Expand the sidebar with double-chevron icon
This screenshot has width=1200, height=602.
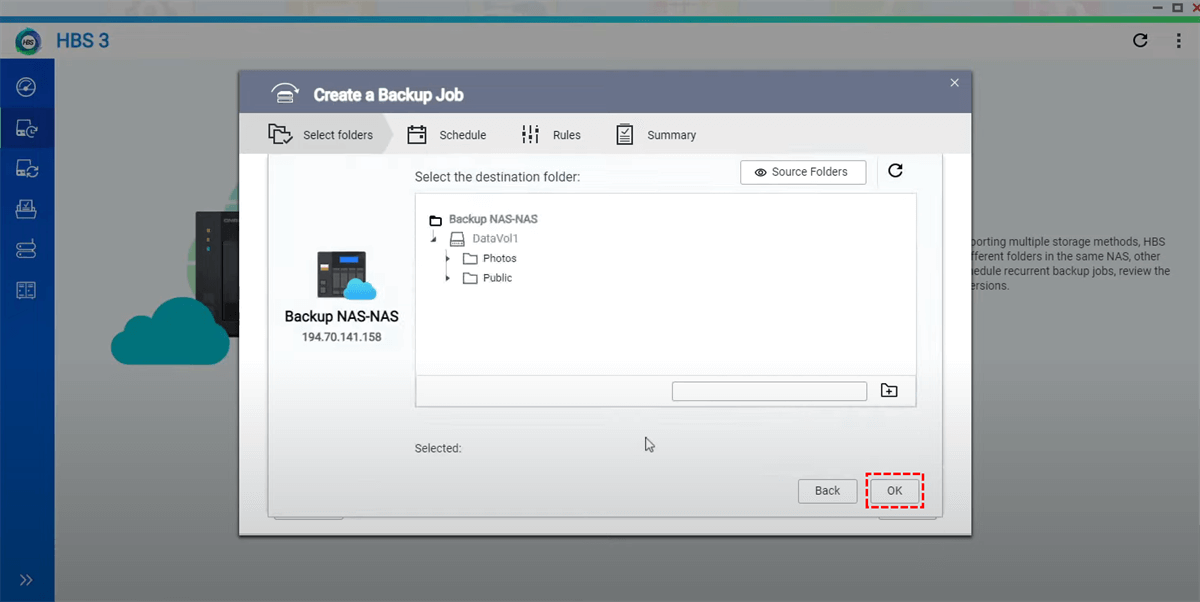click(x=27, y=580)
